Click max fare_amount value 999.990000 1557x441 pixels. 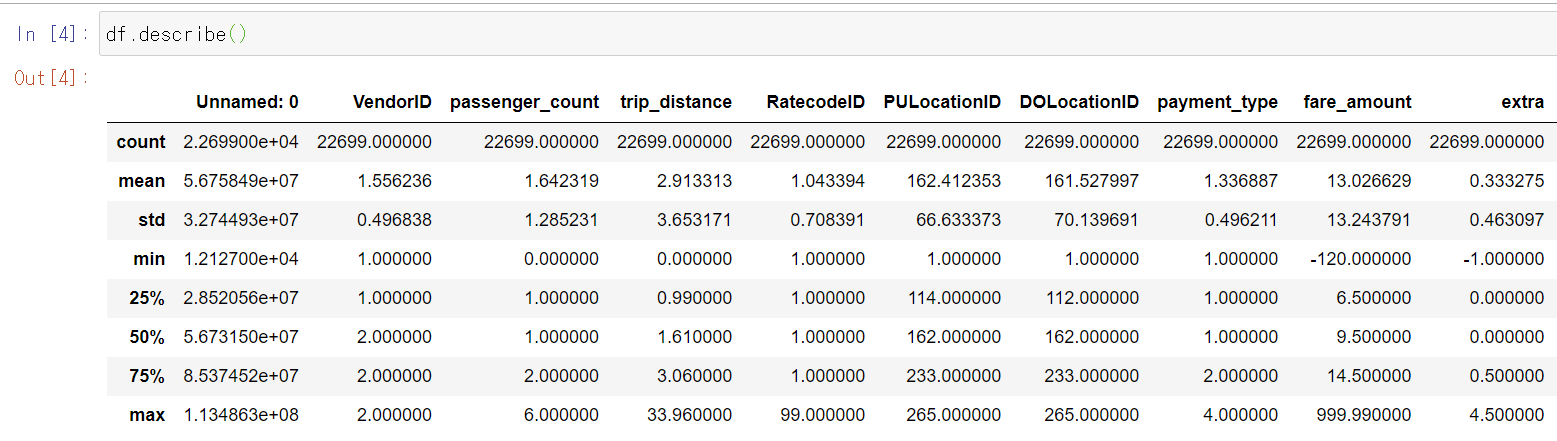coord(1367,415)
